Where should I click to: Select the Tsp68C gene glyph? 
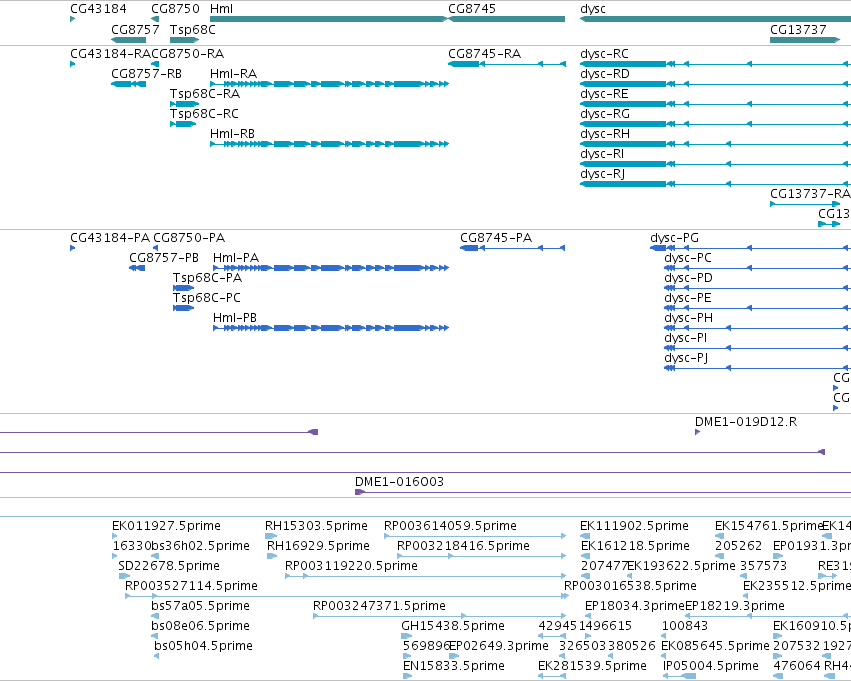coord(185,40)
